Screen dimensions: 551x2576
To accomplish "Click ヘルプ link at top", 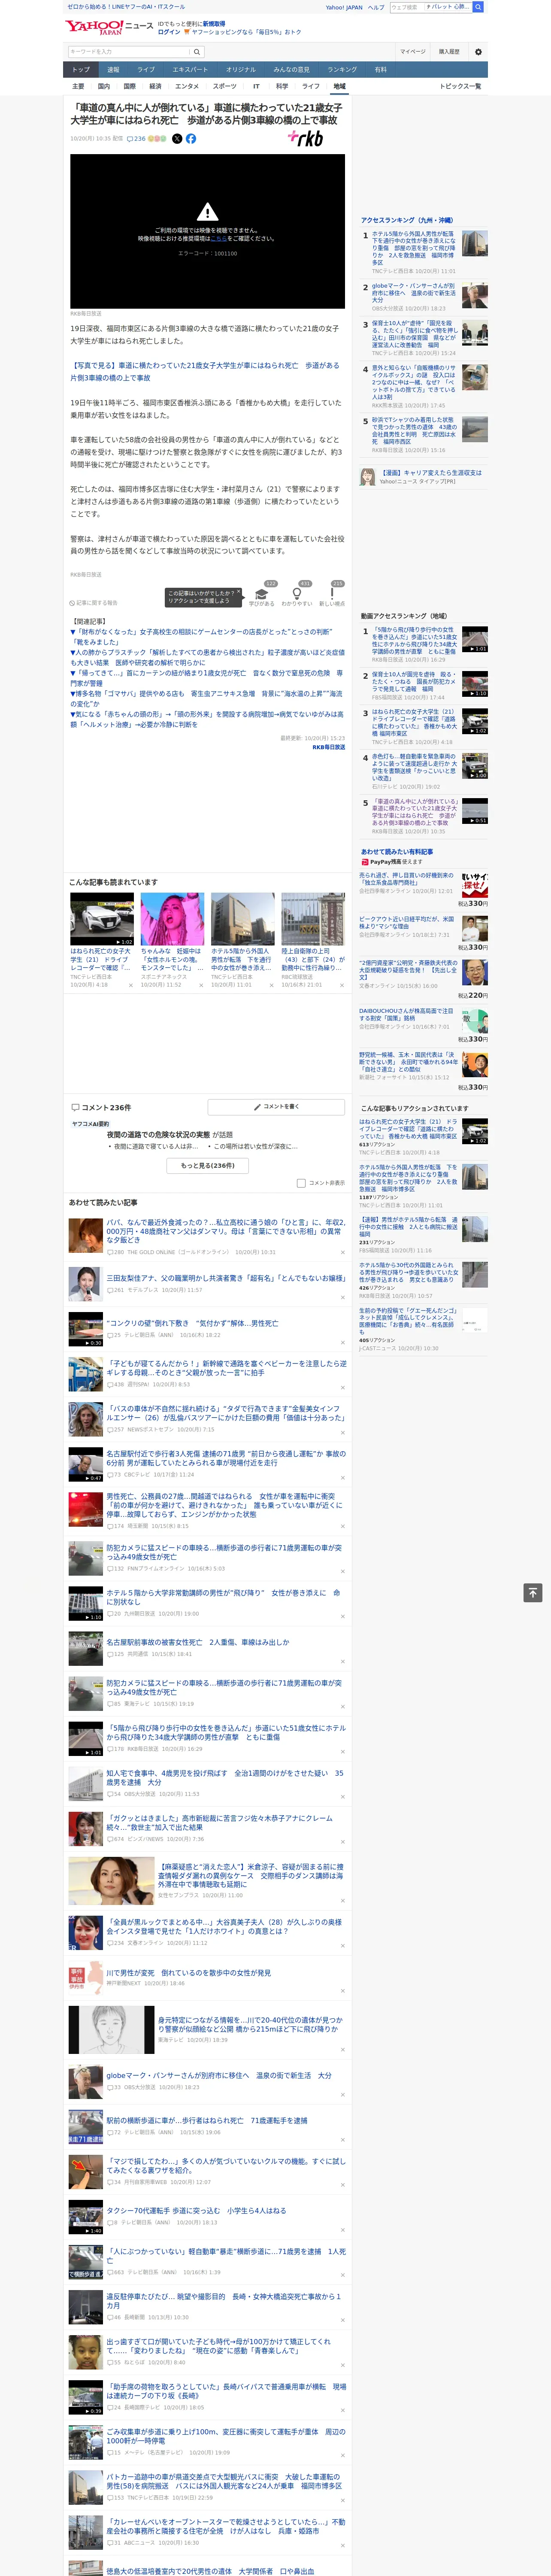I will click(x=376, y=7).
